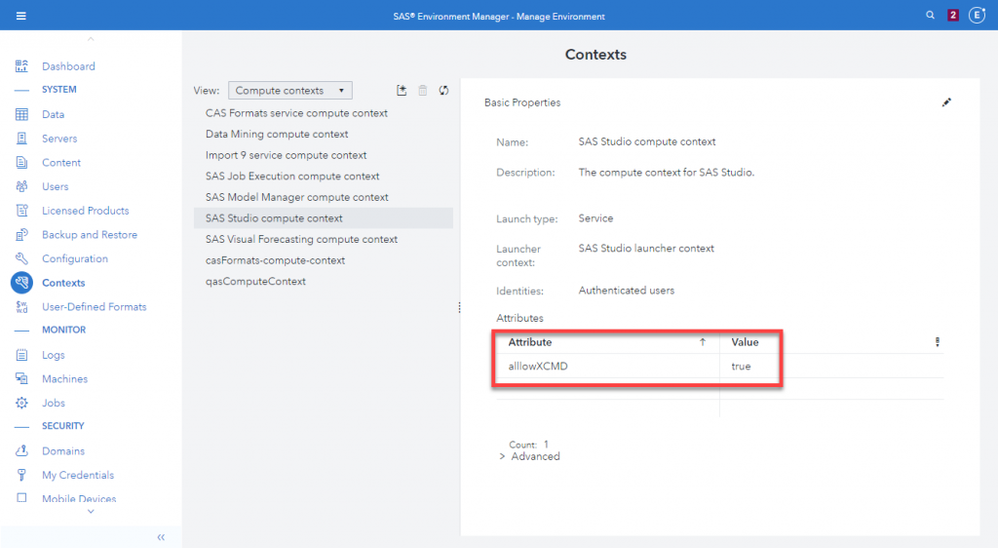Click the Users people icon
998x548 pixels.
point(22,186)
